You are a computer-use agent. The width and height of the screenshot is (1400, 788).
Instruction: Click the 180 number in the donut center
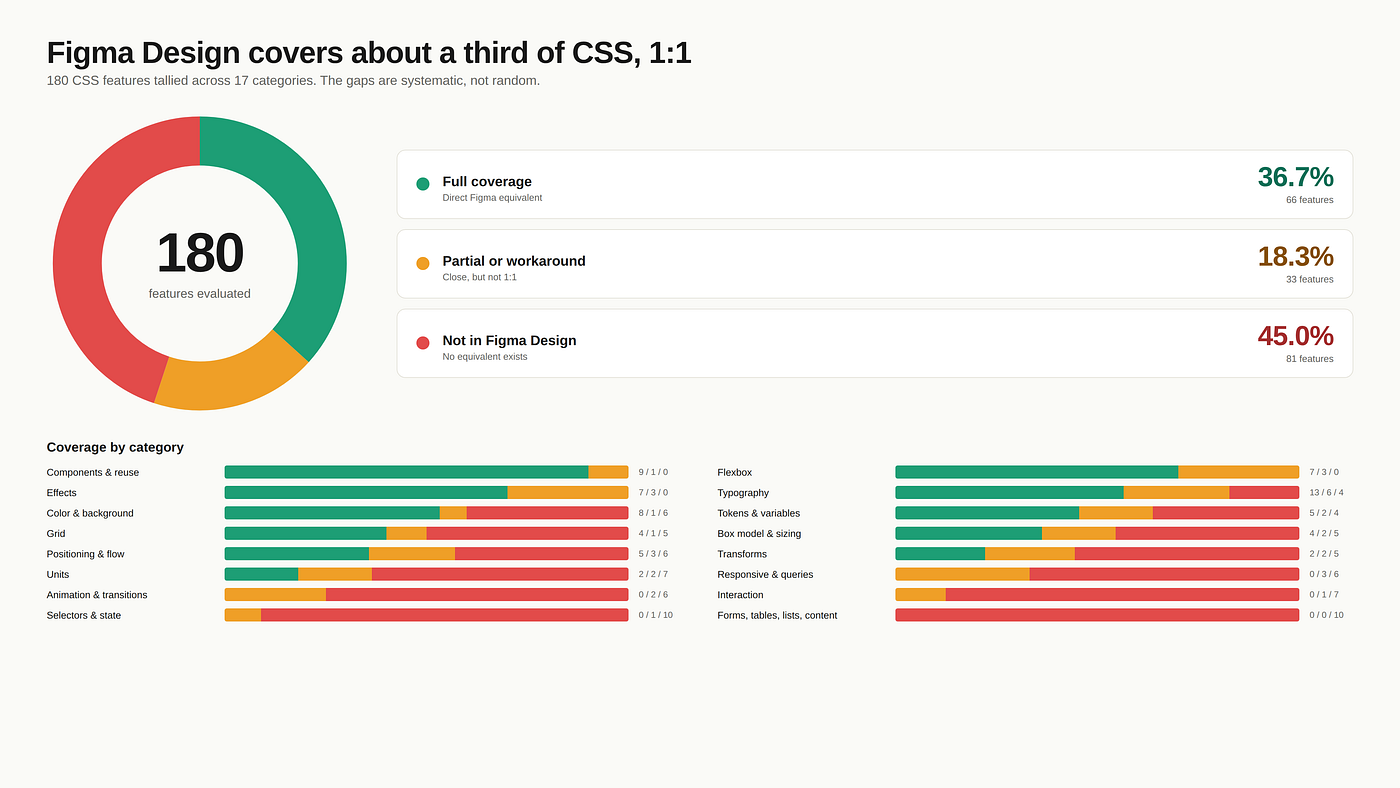click(200, 253)
